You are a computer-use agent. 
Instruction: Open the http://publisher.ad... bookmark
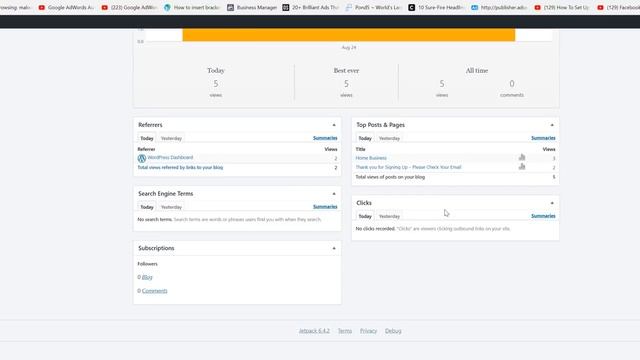coord(499,7)
